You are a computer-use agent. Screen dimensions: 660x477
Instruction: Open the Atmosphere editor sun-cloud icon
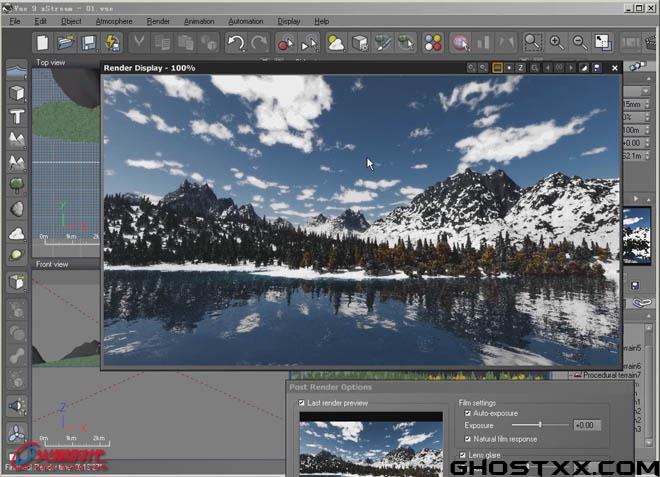point(336,43)
